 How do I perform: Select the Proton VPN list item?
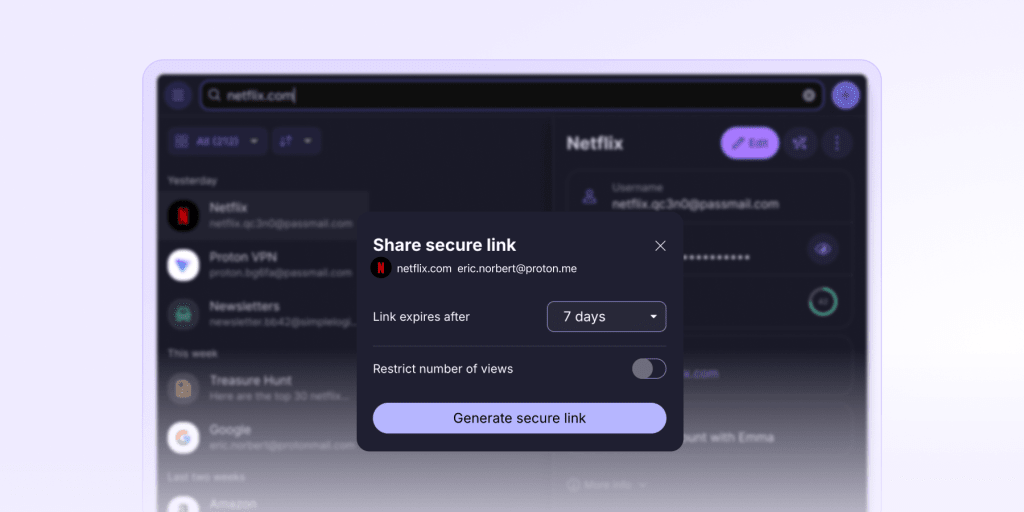tap(264, 265)
